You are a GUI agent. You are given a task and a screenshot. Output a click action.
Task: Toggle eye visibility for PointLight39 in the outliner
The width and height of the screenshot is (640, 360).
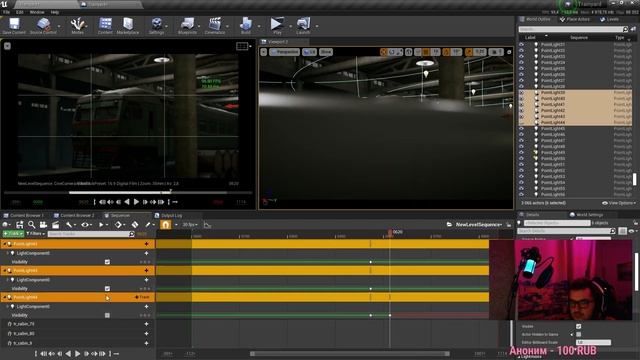(521, 93)
